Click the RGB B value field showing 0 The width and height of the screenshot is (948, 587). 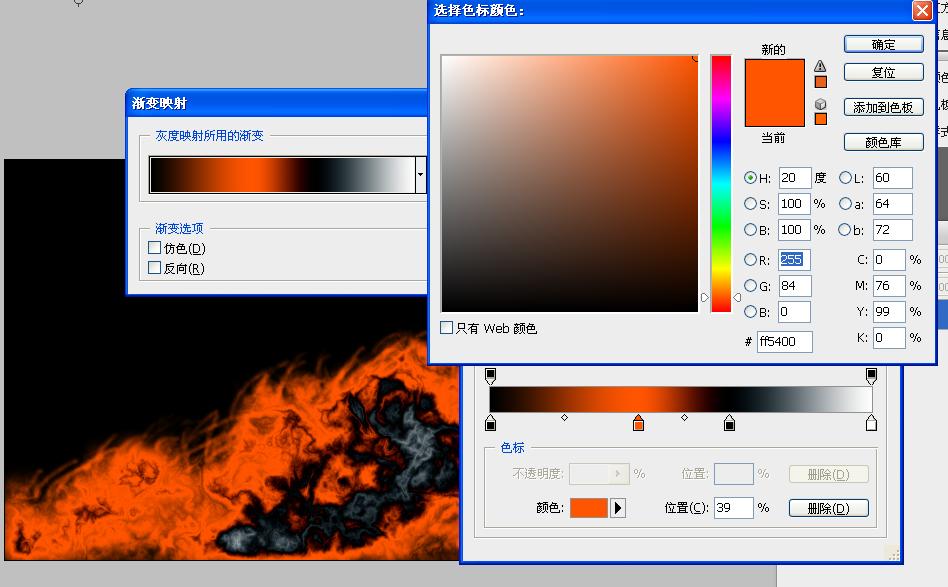[794, 312]
